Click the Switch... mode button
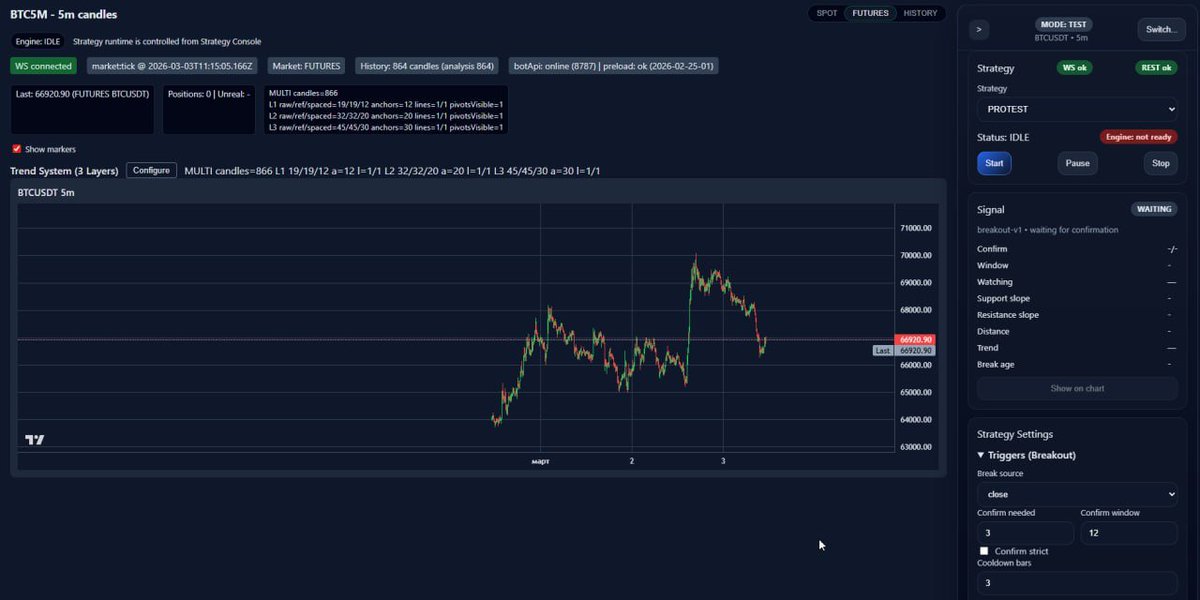The height and width of the screenshot is (600, 1200). pos(1161,30)
